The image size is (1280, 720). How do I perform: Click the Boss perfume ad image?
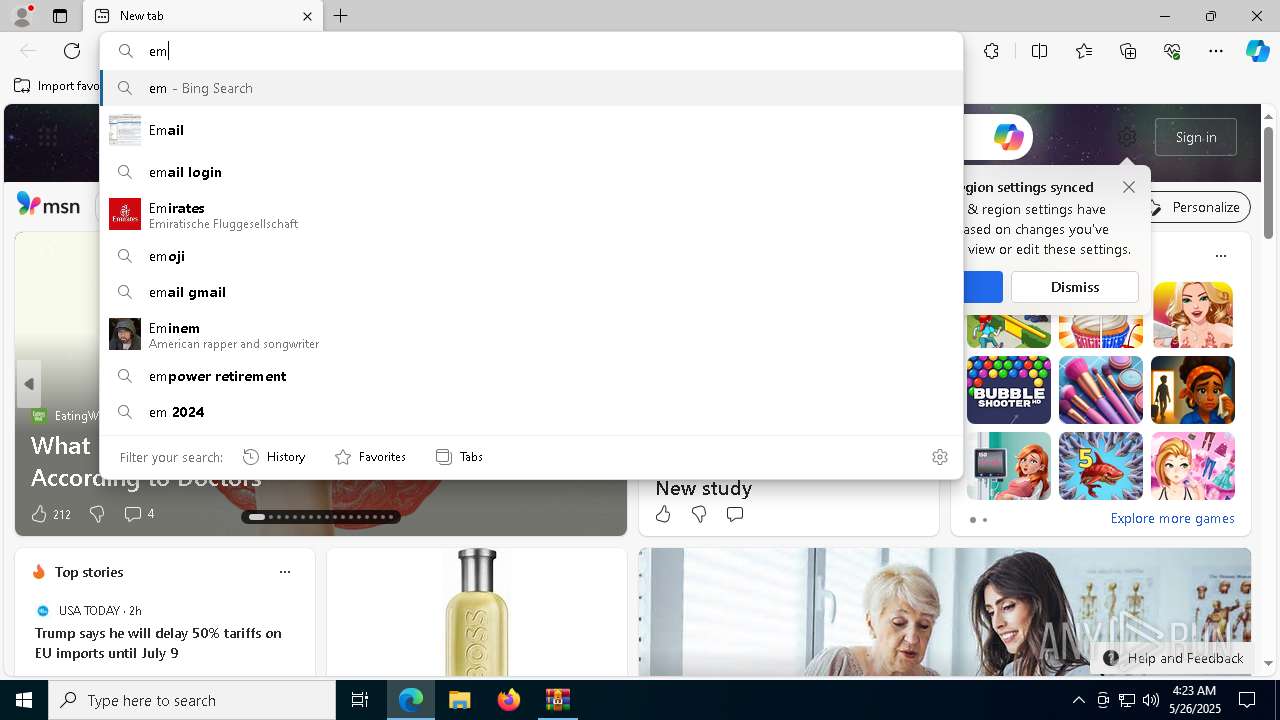point(477,612)
